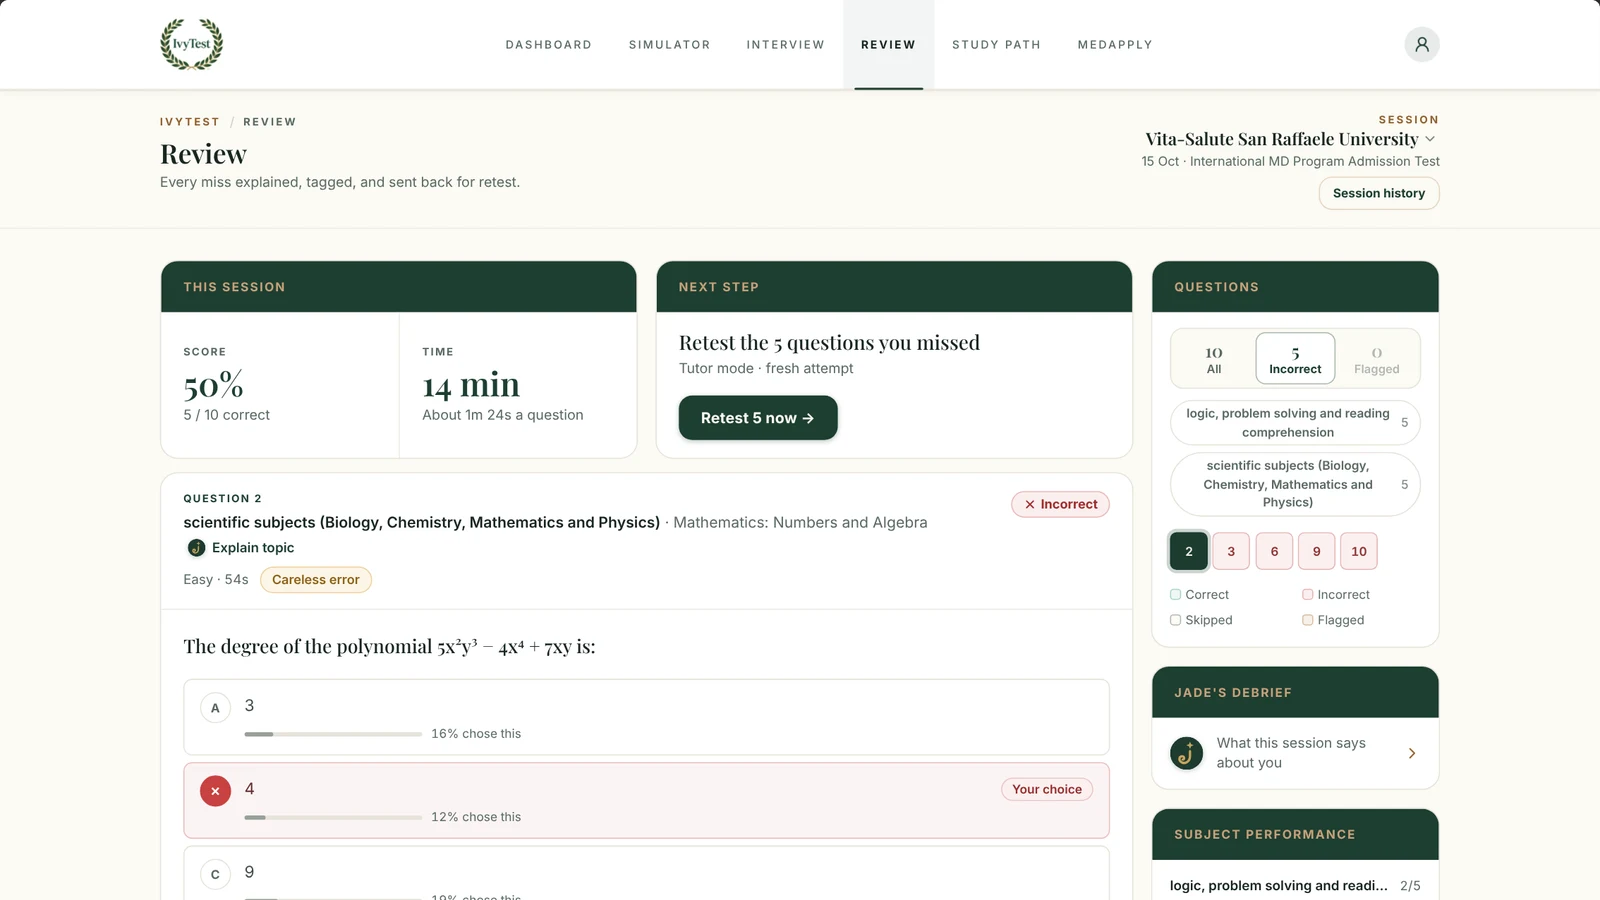The width and height of the screenshot is (1600, 900).
Task: Click the REVIEW breadcrumb text
Action: click(x=270, y=122)
